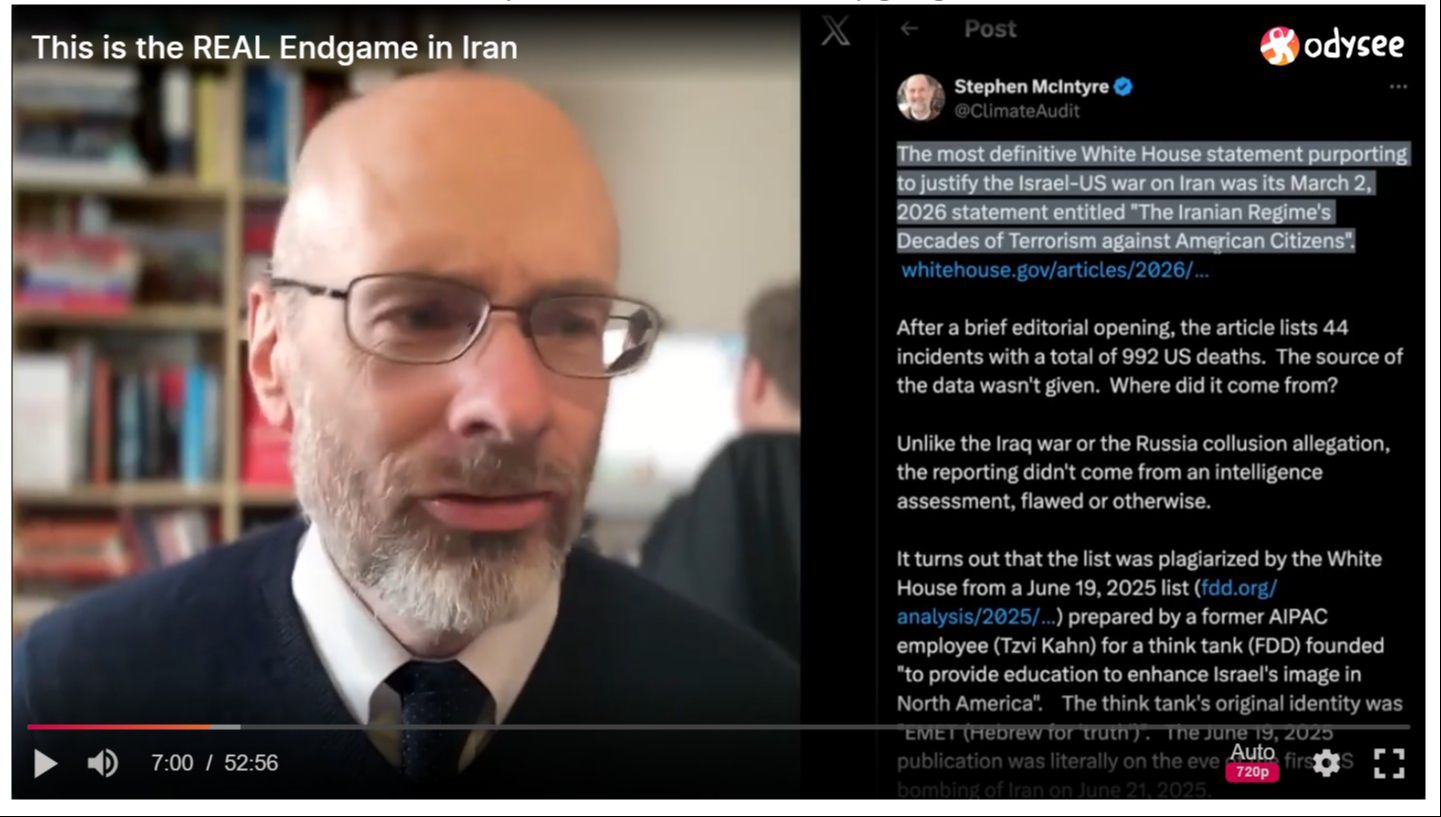Click the Post header label
This screenshot has height=817, width=1441.
tap(990, 29)
